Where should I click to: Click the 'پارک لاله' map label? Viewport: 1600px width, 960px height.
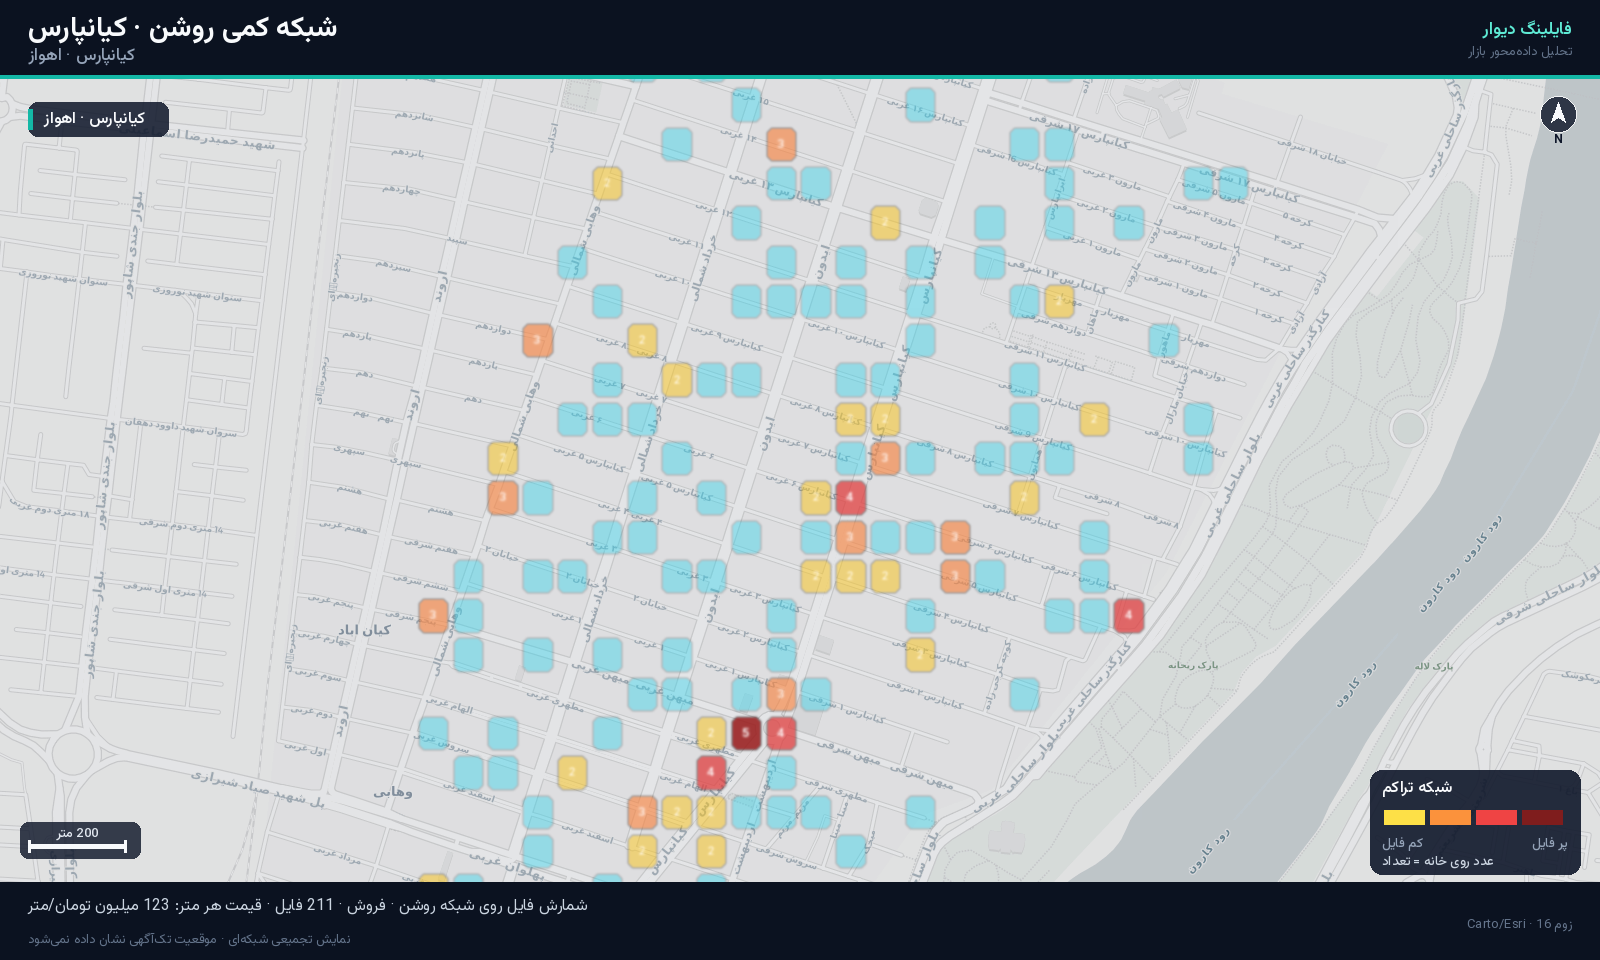1434,666
